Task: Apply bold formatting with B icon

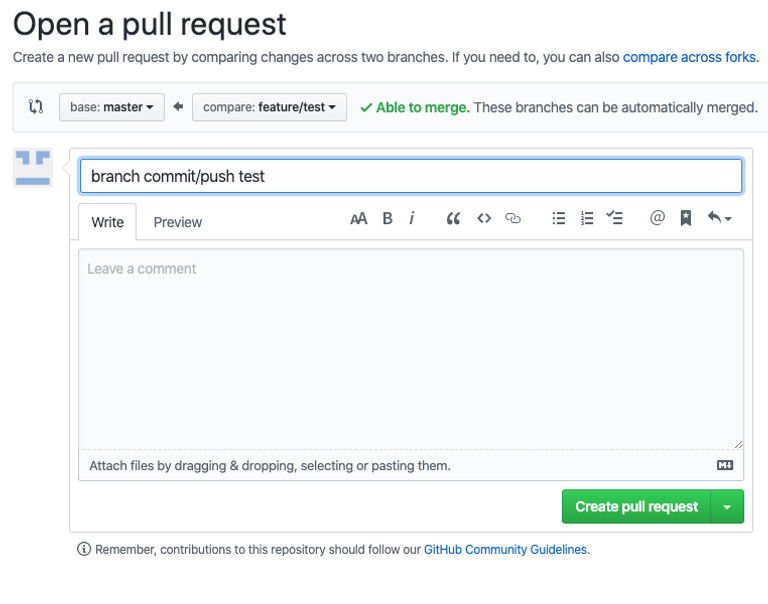Action: (x=387, y=218)
